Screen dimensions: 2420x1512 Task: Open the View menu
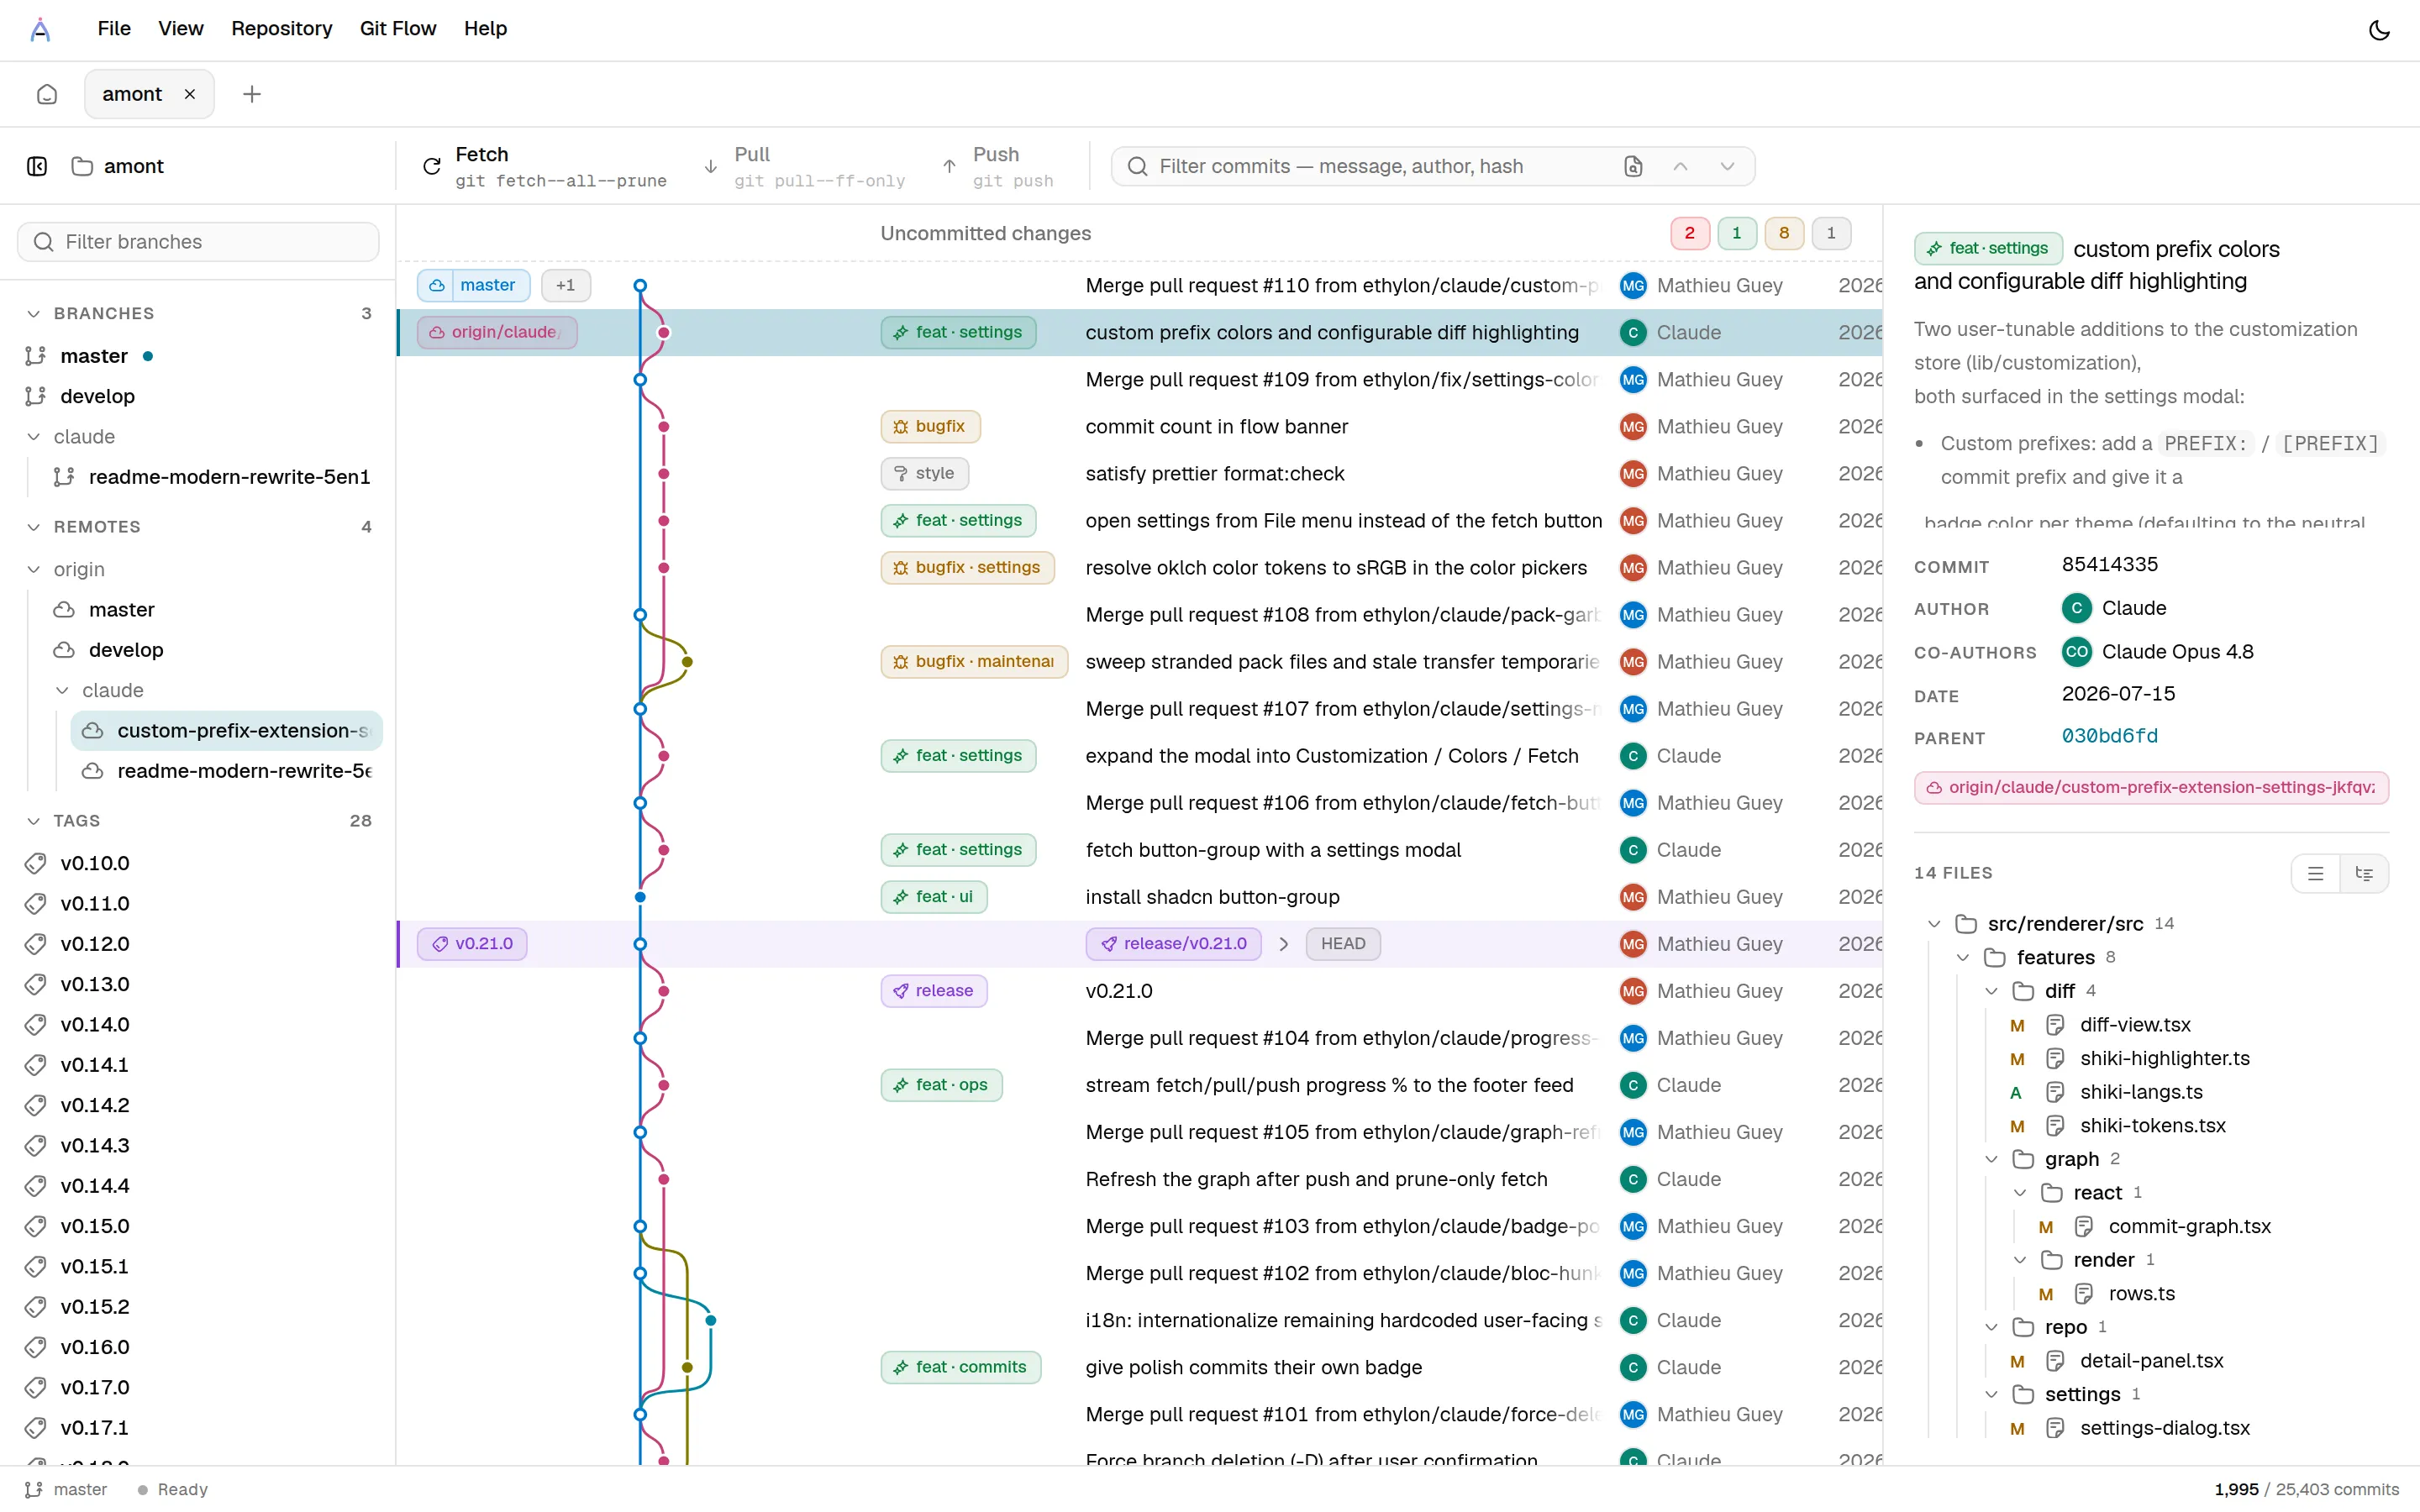(180, 28)
